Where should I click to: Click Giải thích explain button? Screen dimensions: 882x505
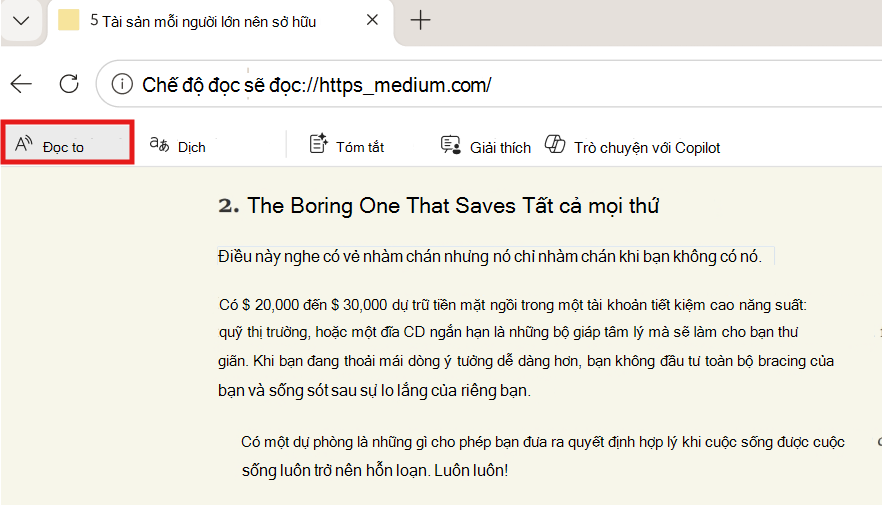click(x=486, y=146)
